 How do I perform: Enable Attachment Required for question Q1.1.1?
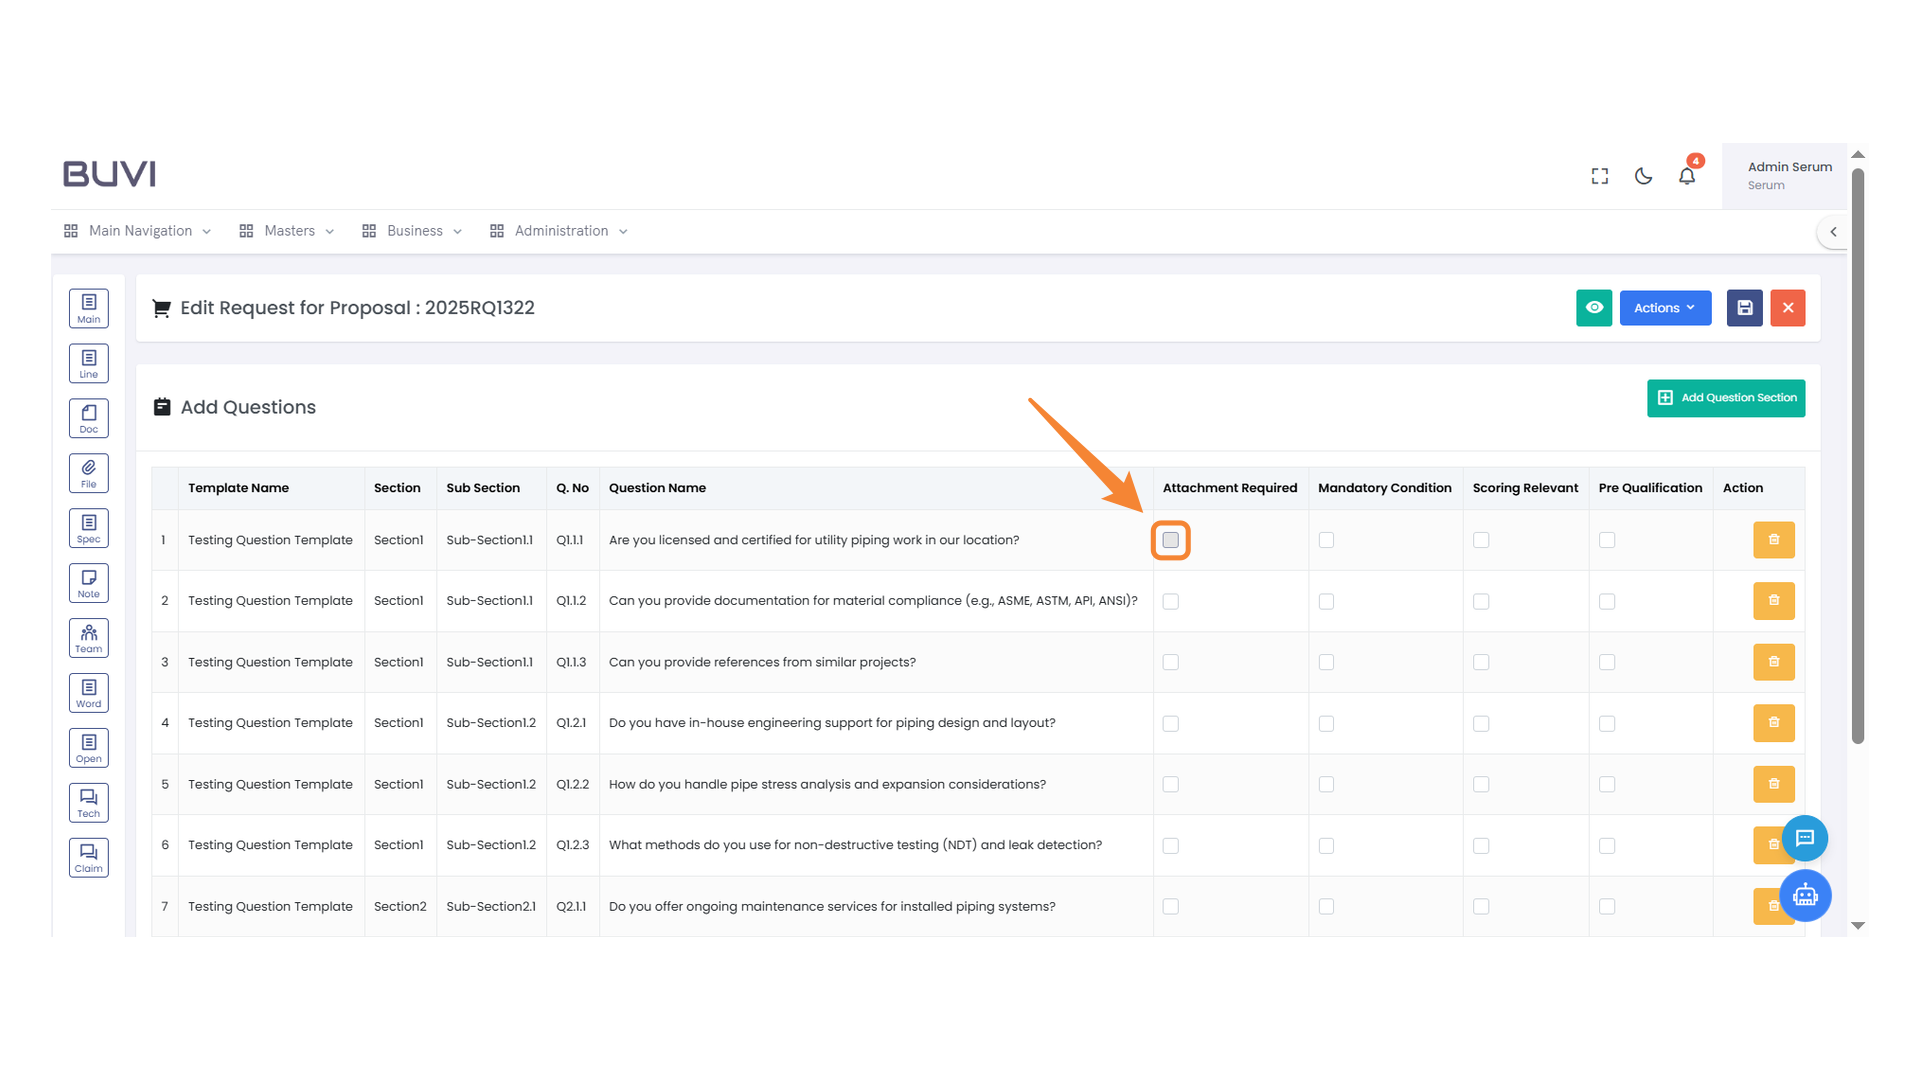tap(1170, 540)
